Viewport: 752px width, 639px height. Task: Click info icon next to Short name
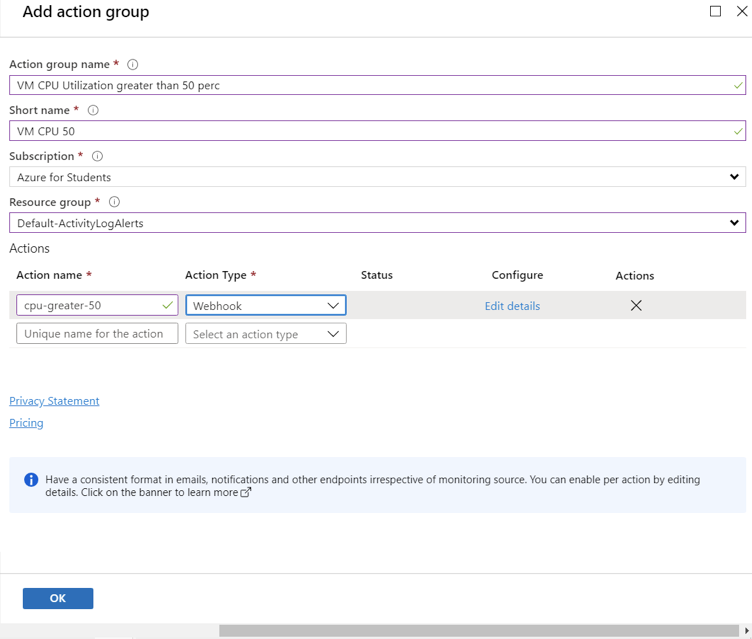point(93,110)
